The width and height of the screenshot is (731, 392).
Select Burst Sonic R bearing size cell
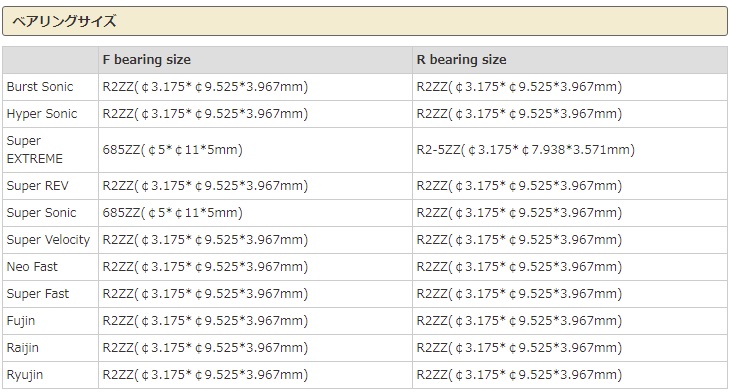pos(570,87)
